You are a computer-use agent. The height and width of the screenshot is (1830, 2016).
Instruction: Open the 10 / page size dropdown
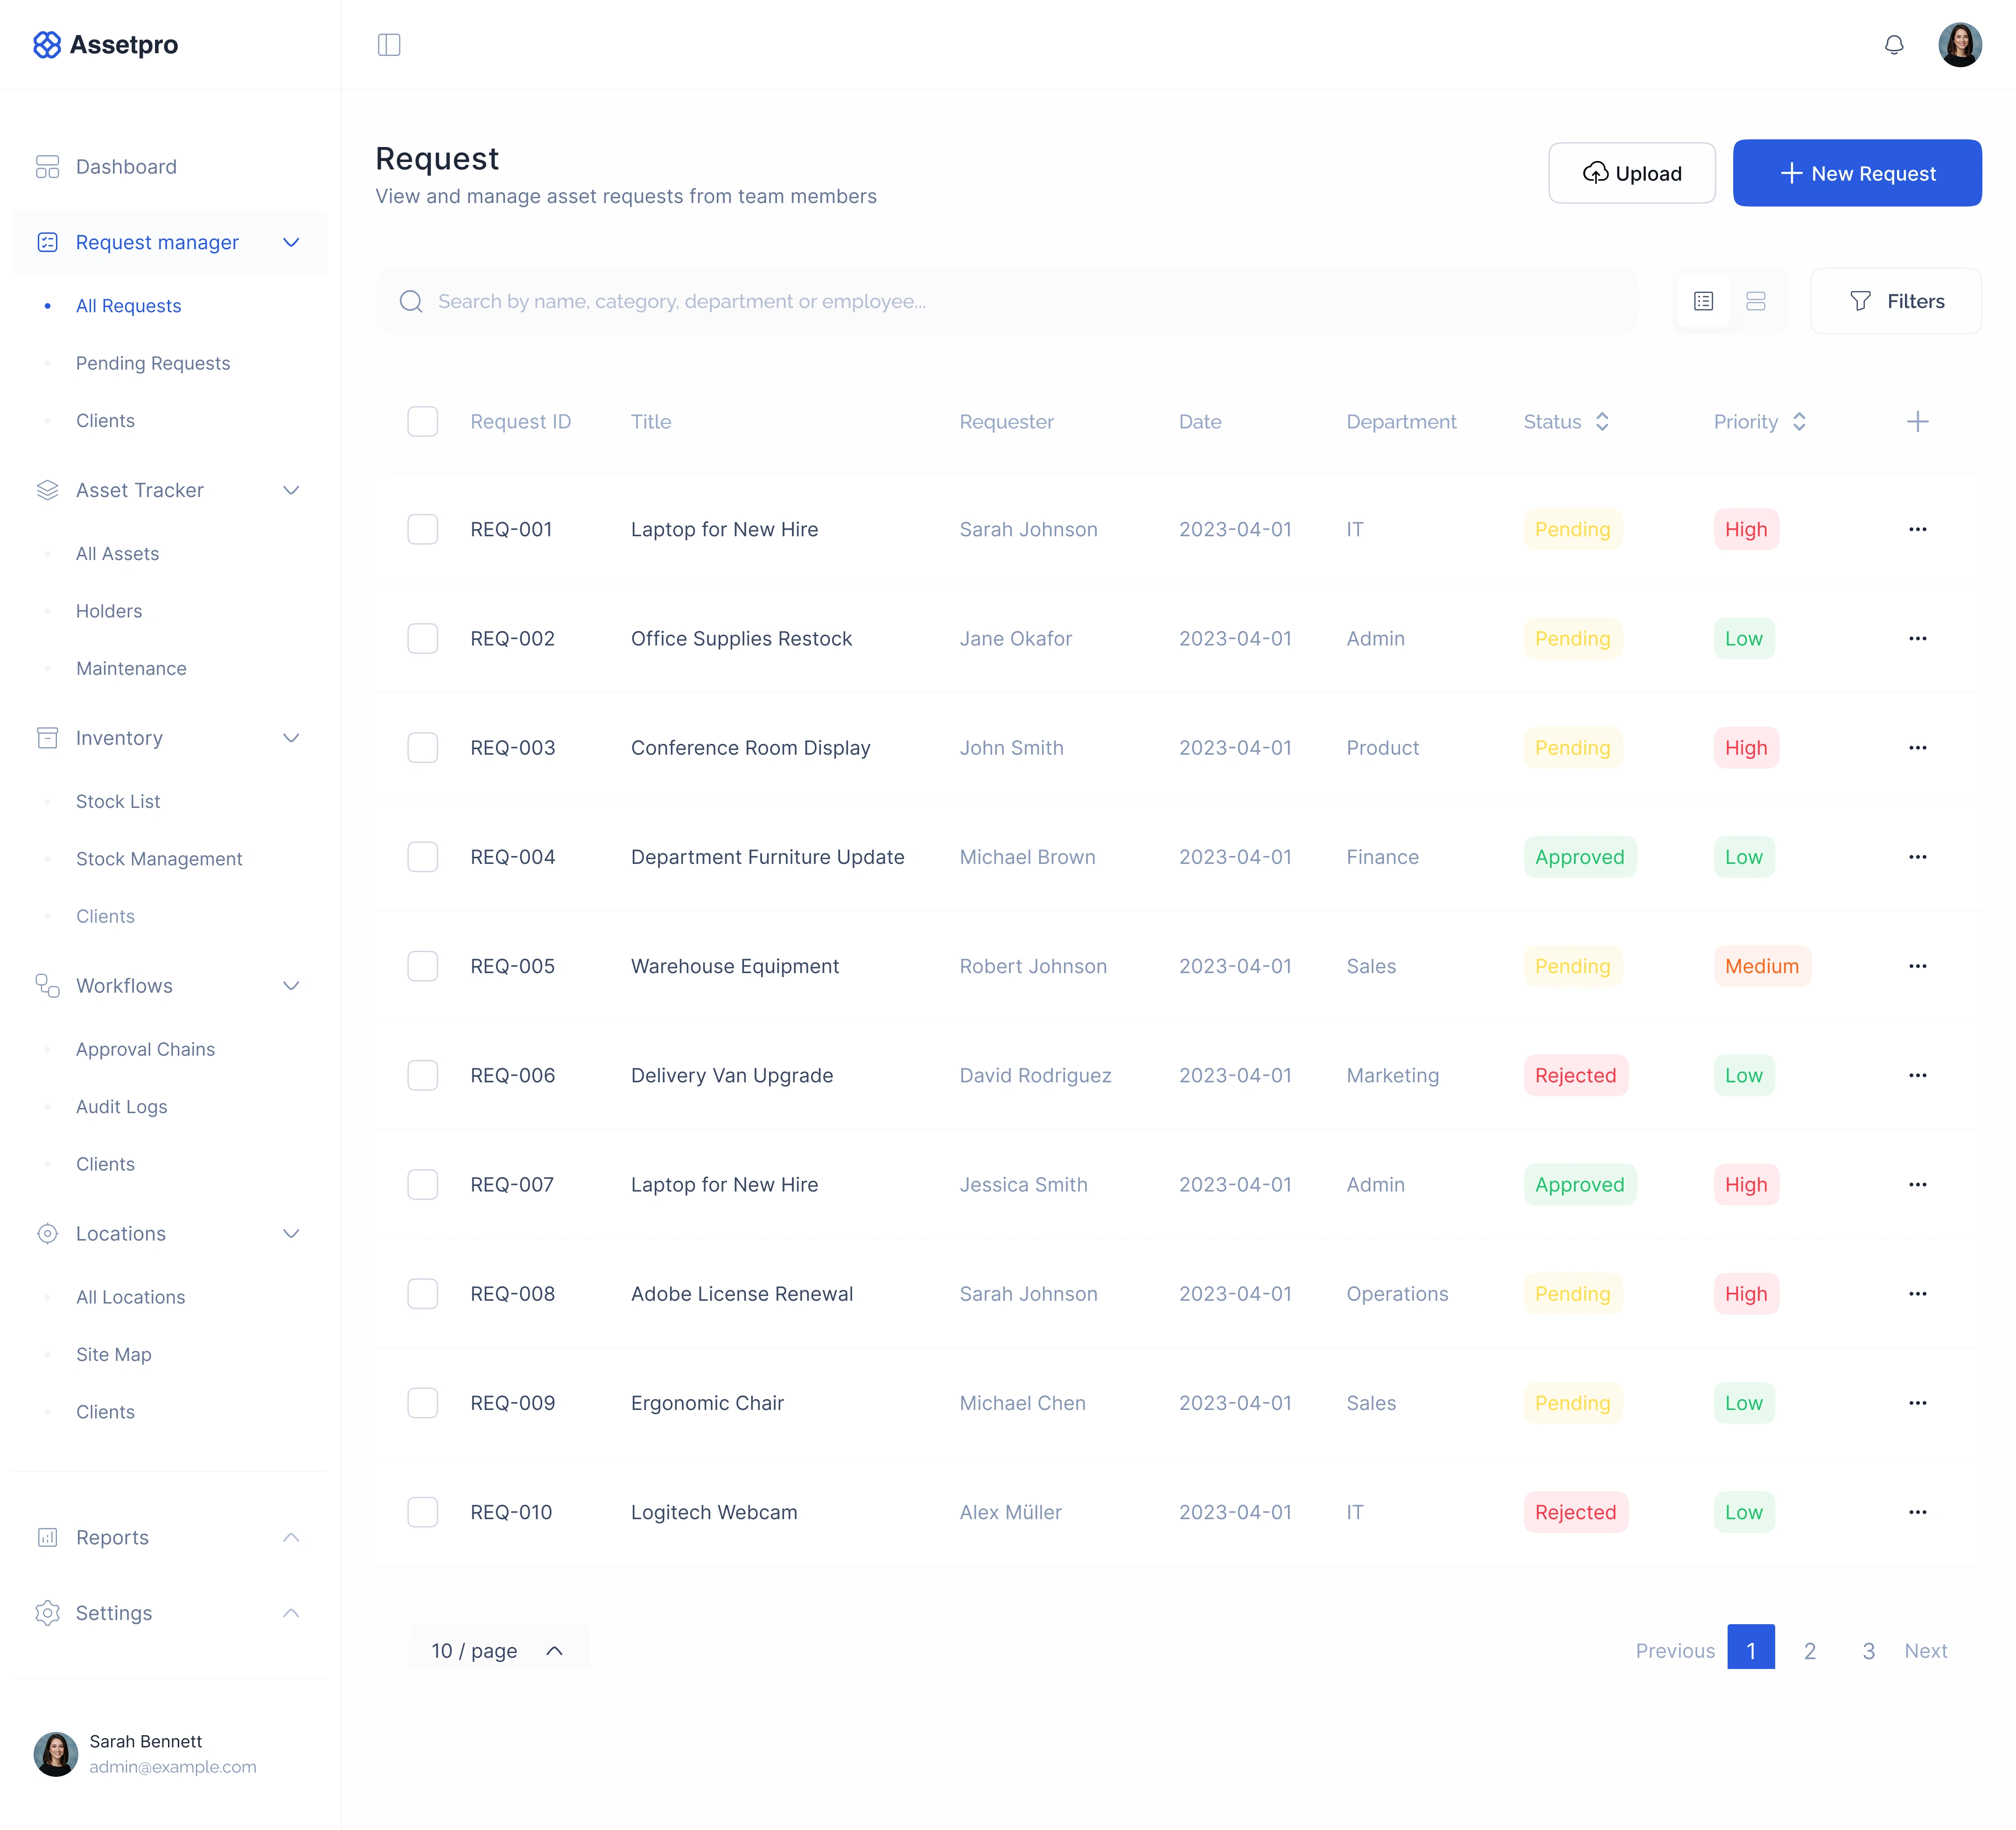pos(497,1650)
